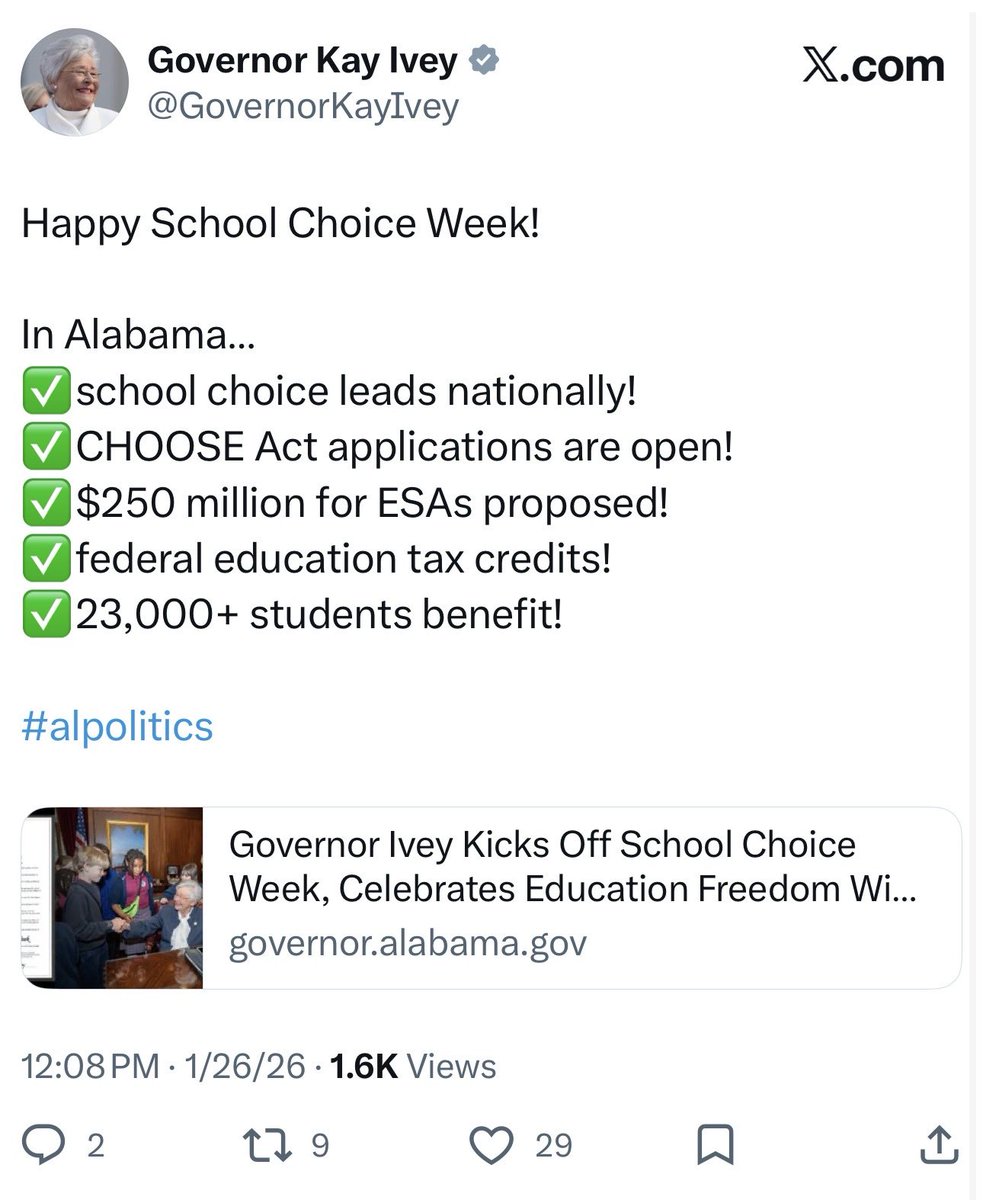Click green checkmark beside CHOOSE Act applications
This screenshot has height=1200, width=983.
click(46, 447)
